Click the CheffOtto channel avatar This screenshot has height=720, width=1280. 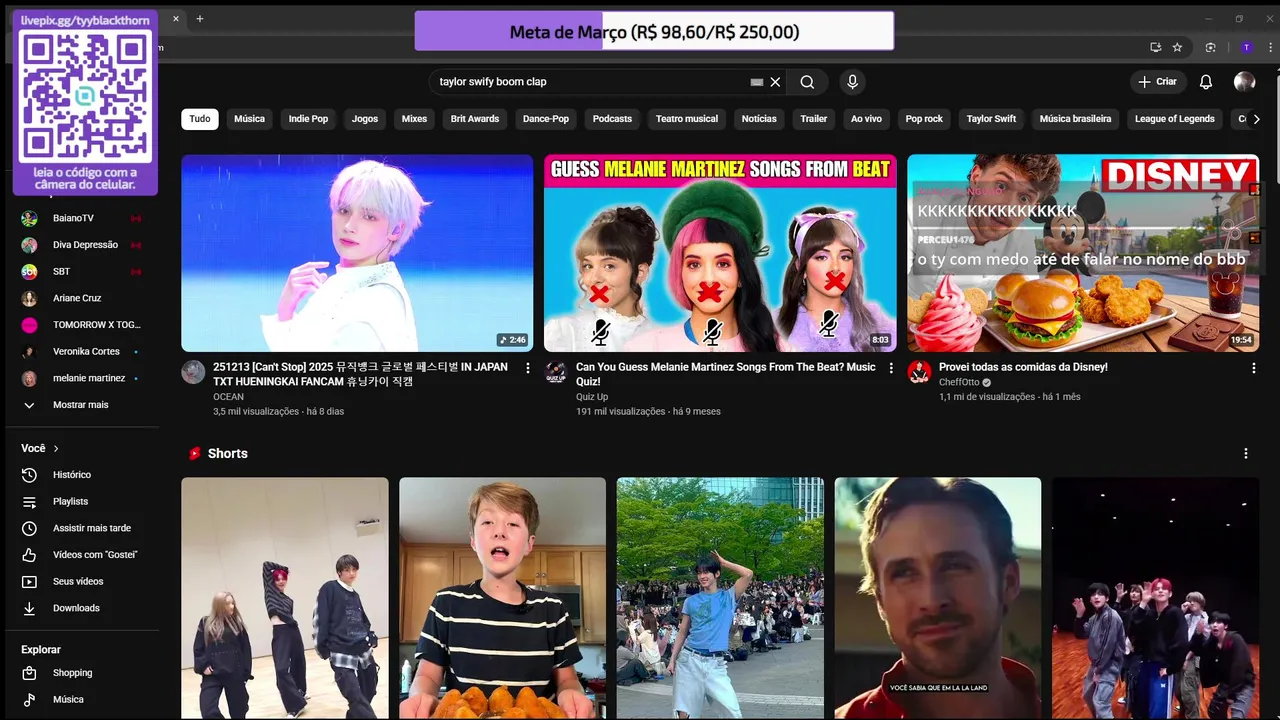[x=919, y=372]
